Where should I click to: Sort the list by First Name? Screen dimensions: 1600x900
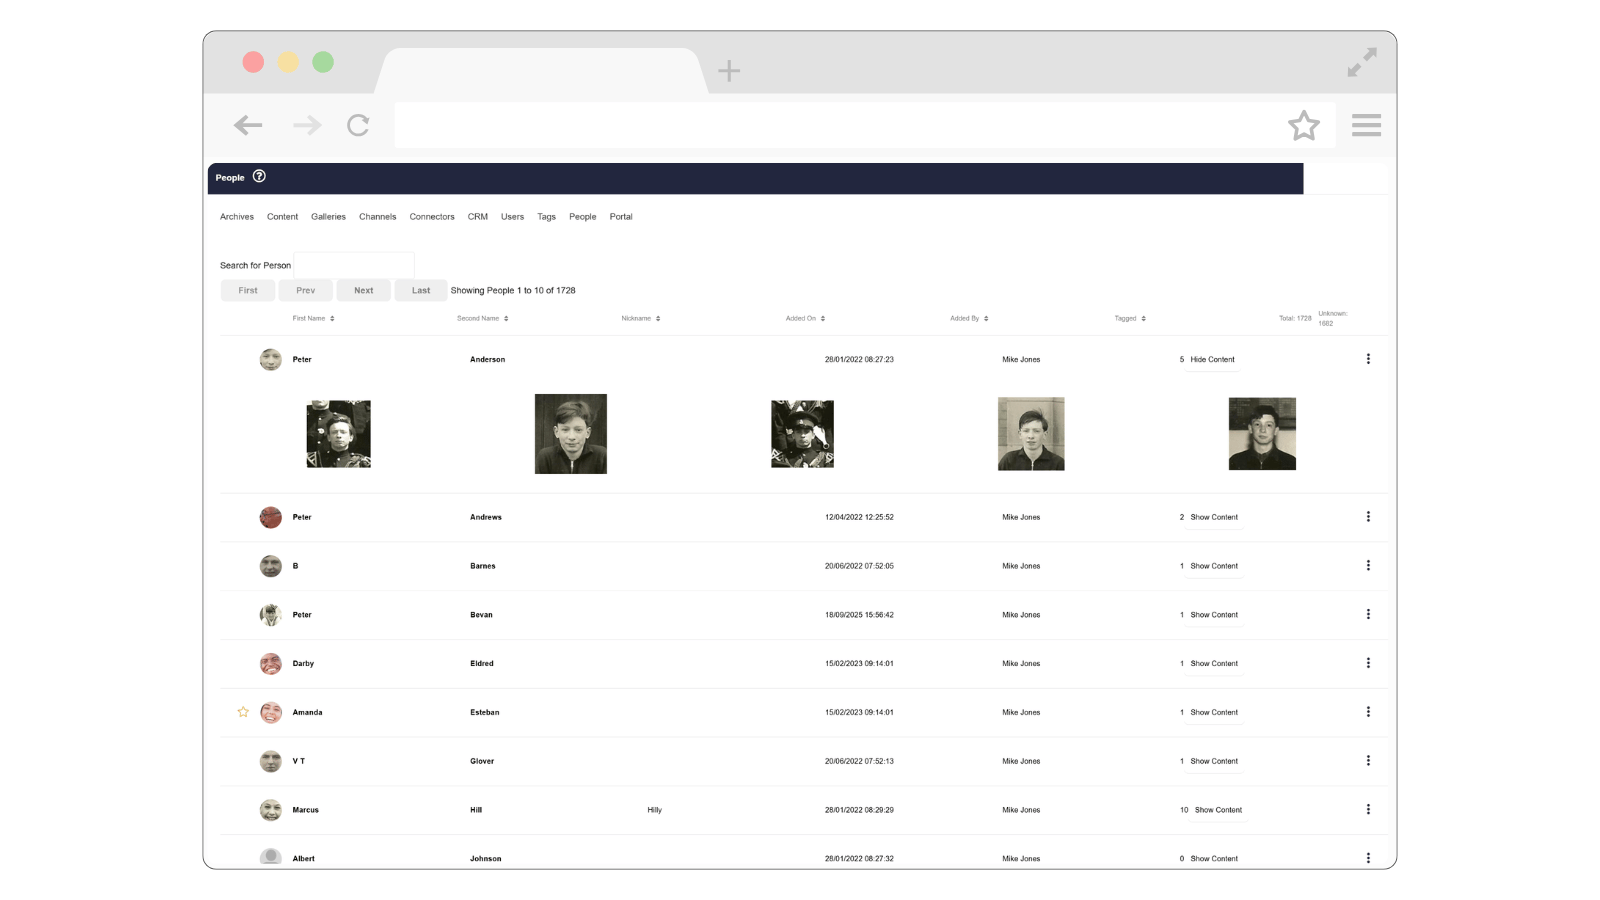(307, 318)
